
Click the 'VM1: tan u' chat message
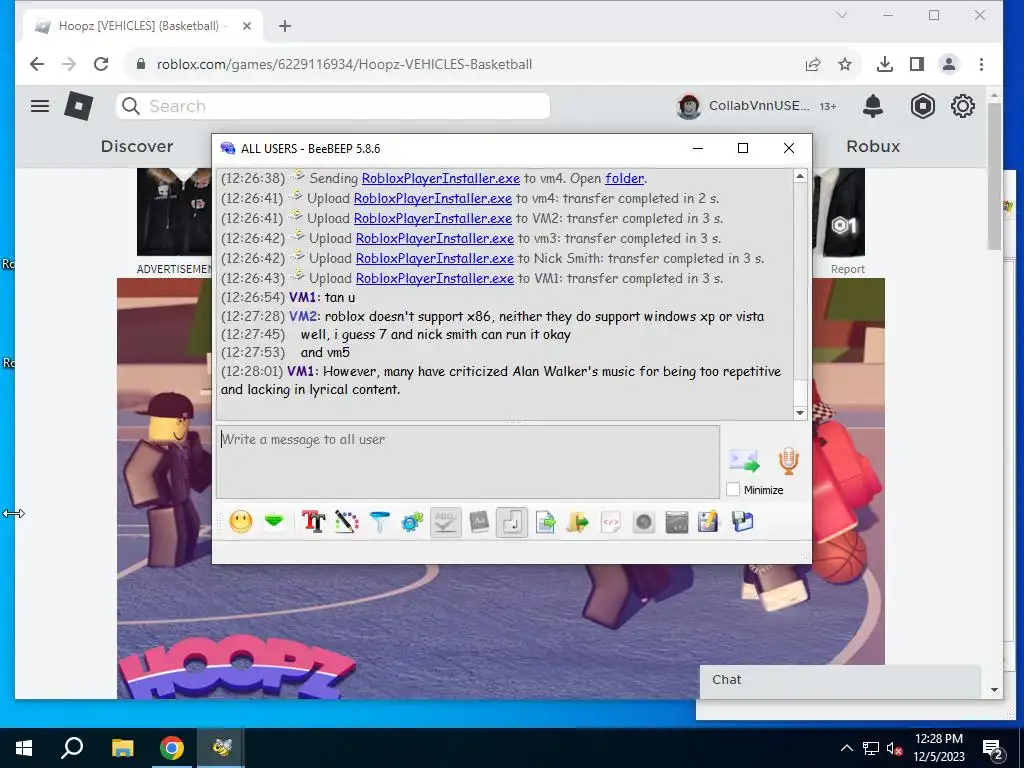point(322,298)
